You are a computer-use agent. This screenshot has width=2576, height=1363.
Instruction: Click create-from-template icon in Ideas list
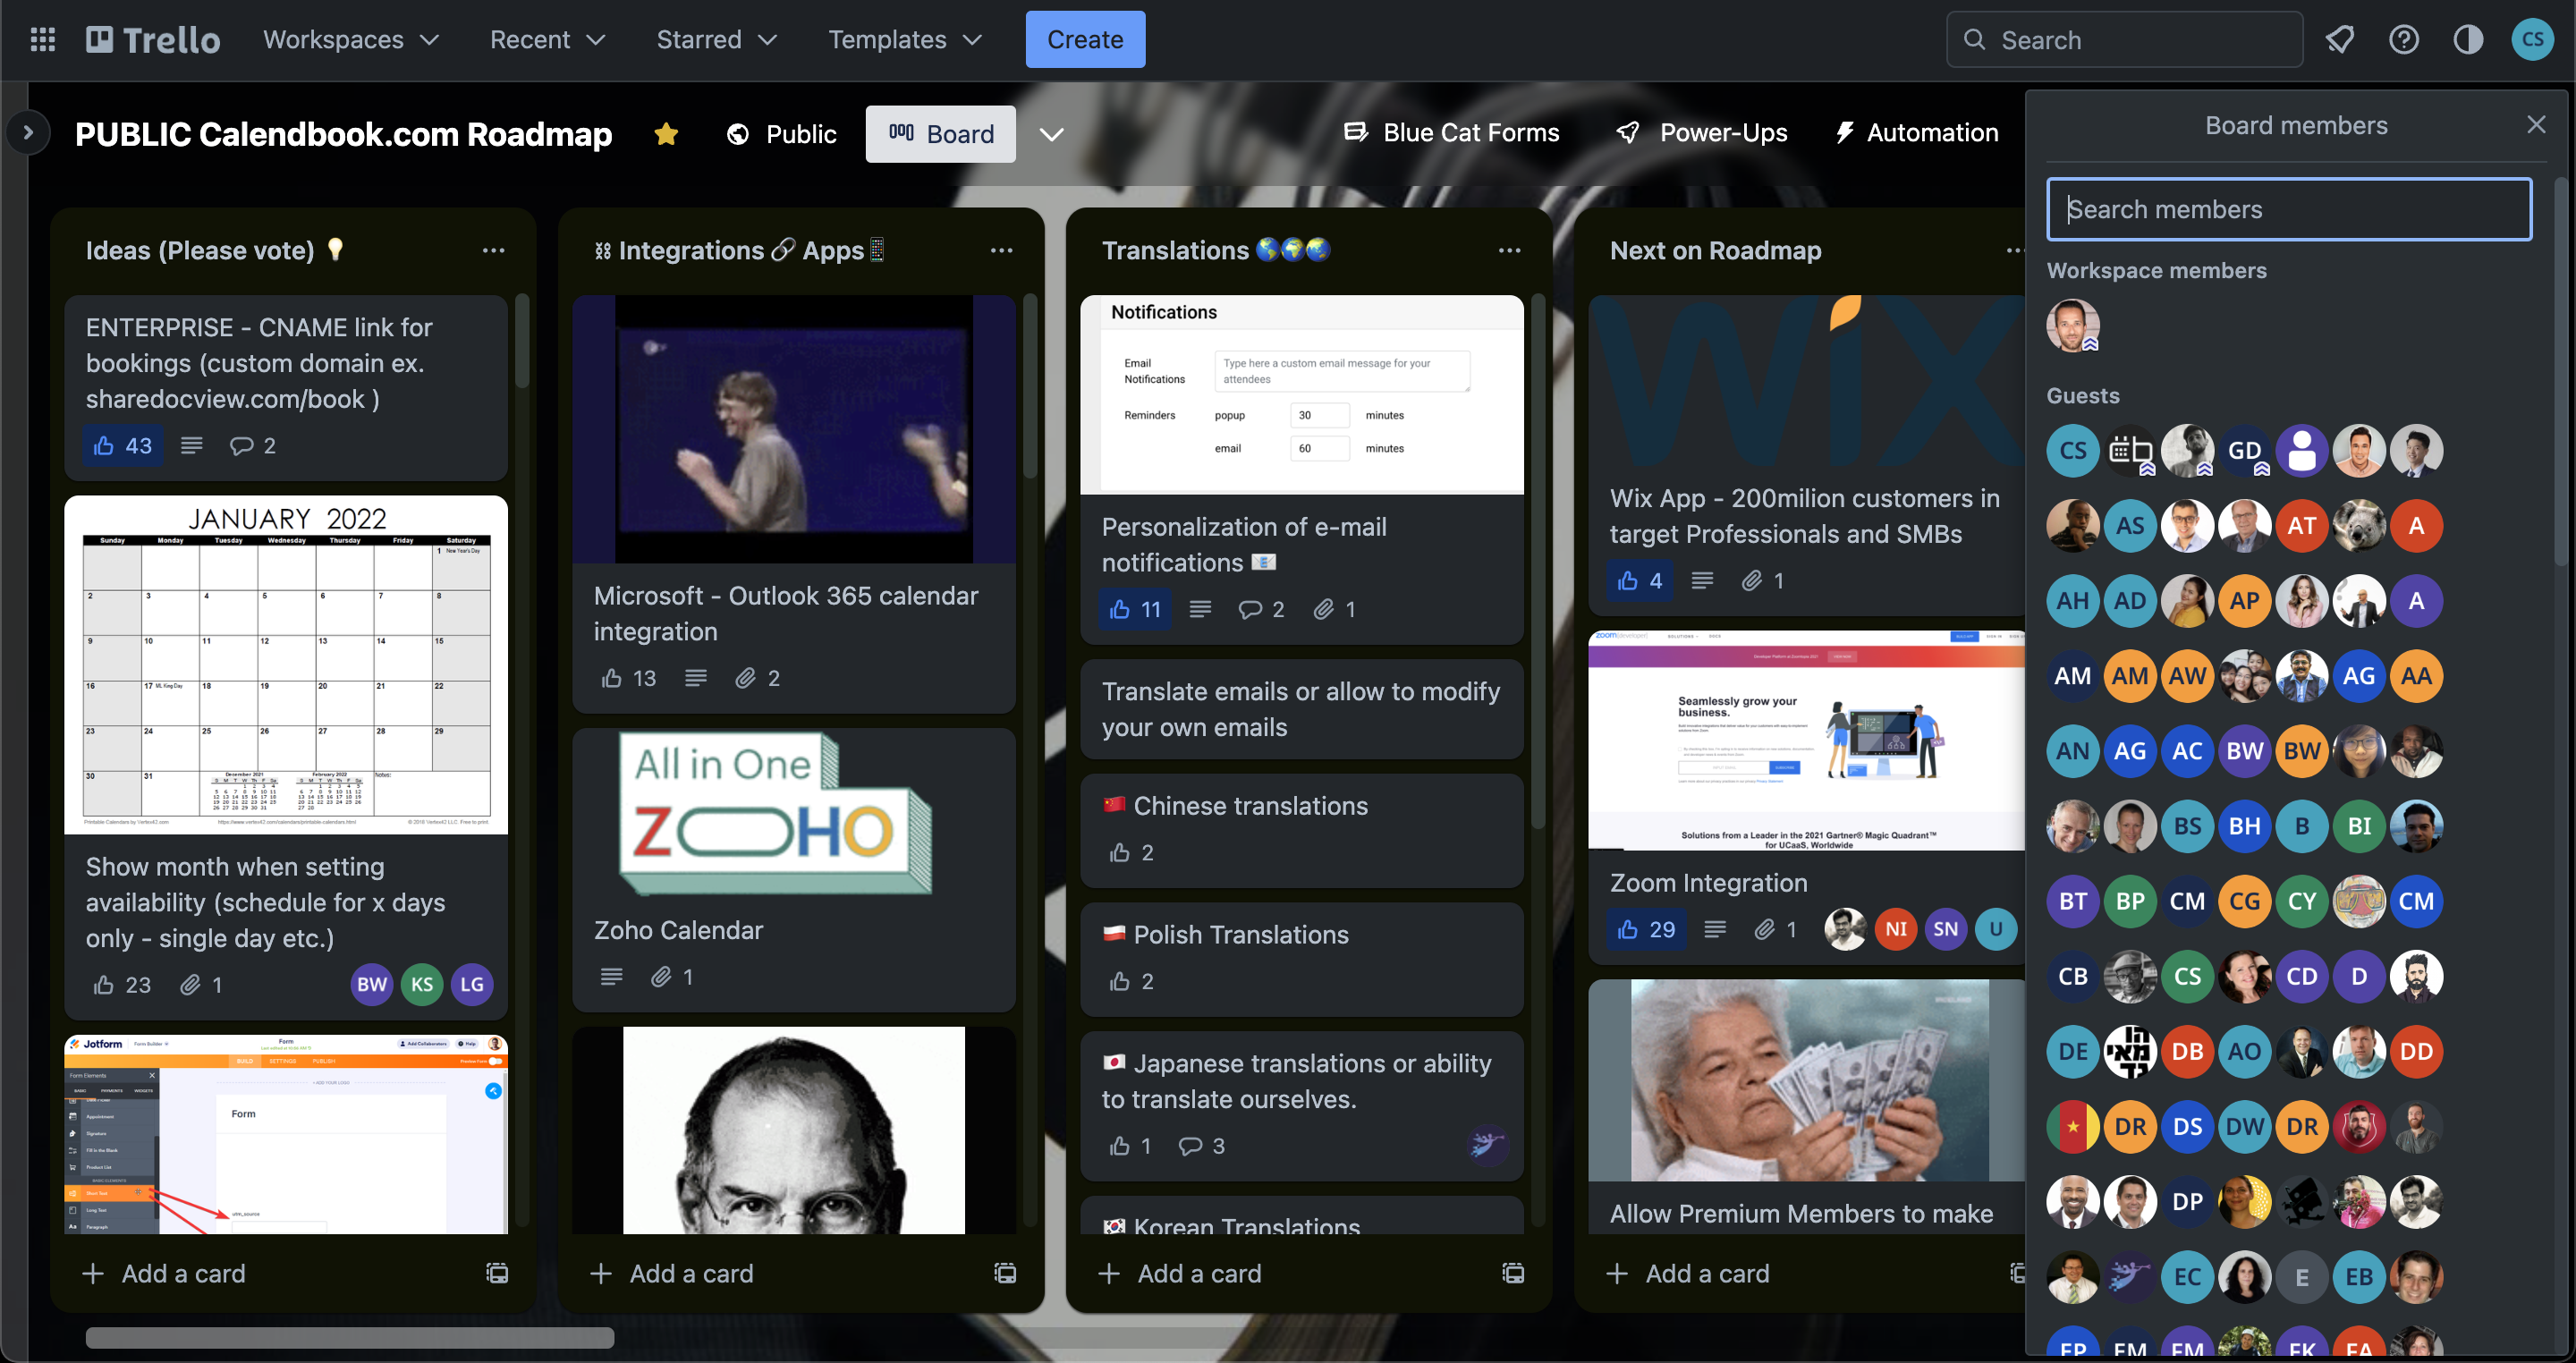[497, 1273]
